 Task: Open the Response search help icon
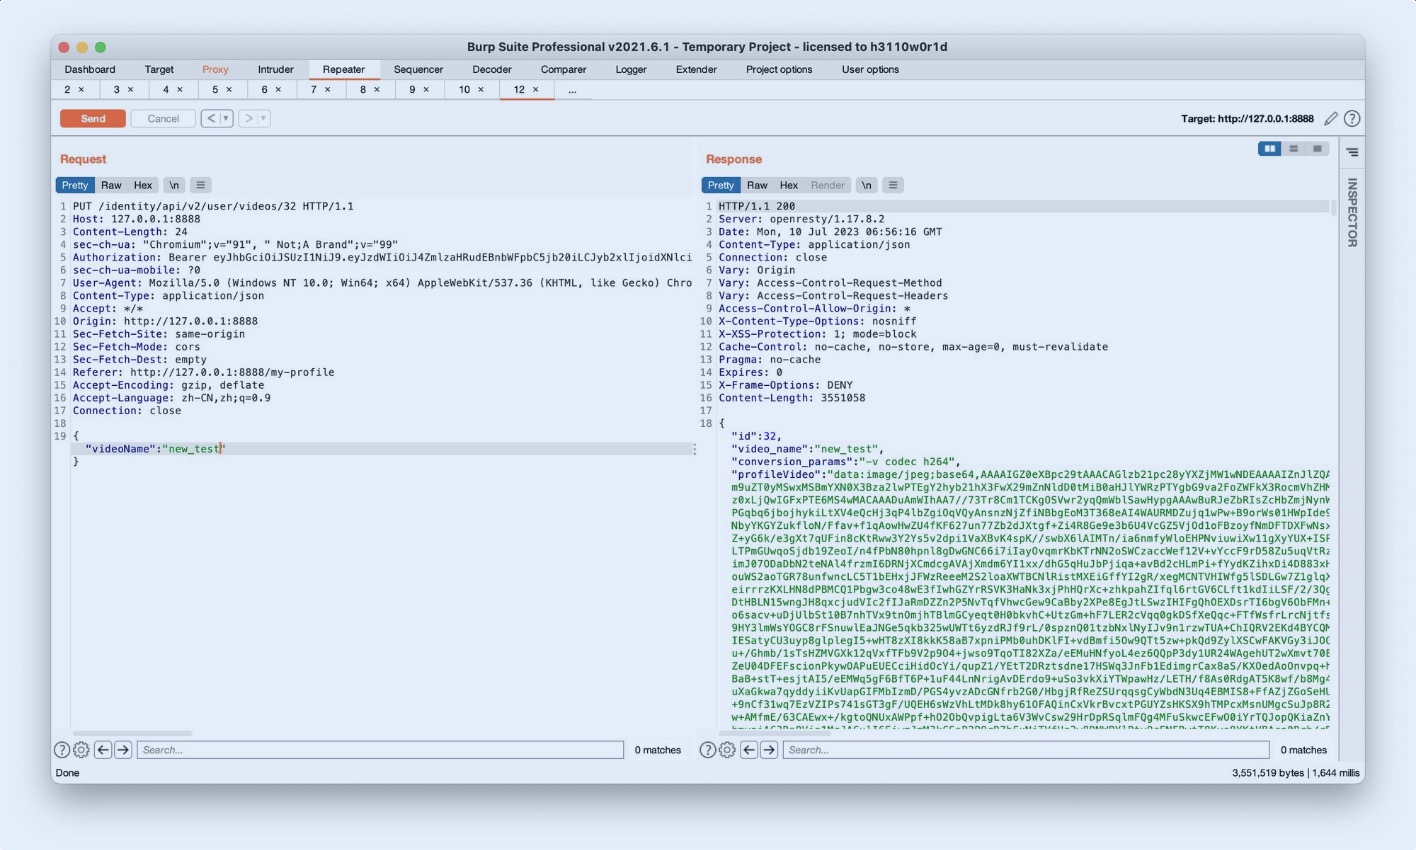tap(708, 750)
